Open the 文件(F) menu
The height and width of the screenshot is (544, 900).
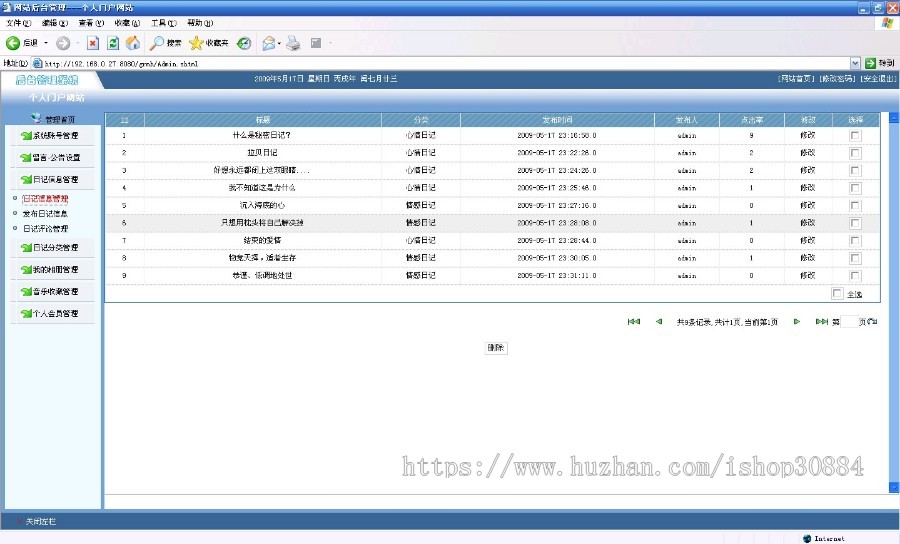click(18, 23)
